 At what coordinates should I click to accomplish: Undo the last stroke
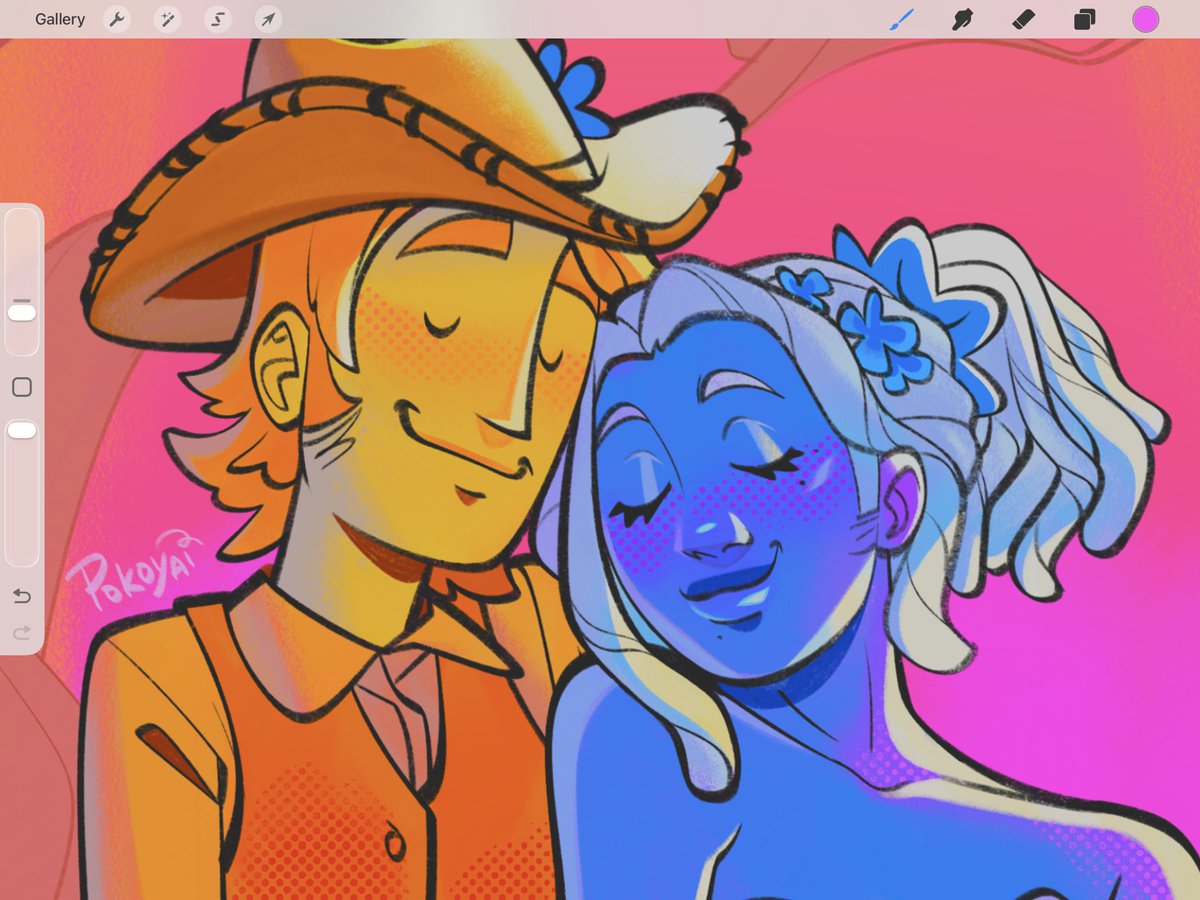[22, 597]
